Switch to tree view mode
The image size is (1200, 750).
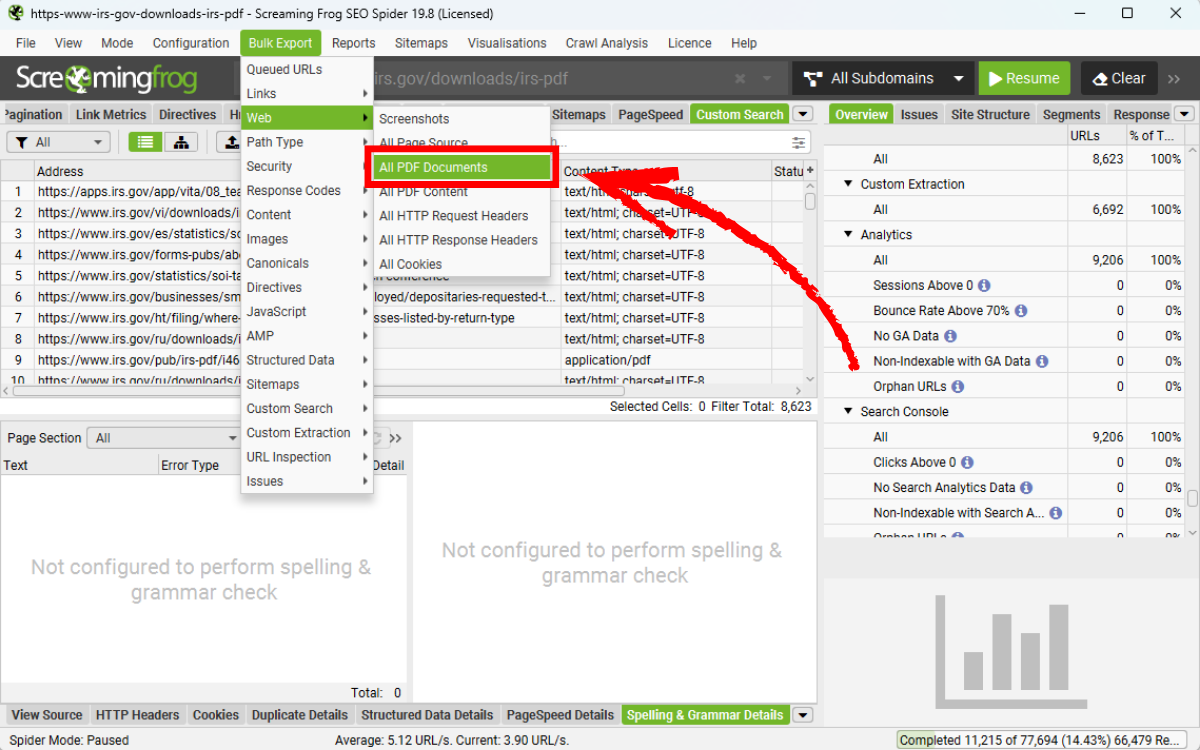click(181, 143)
